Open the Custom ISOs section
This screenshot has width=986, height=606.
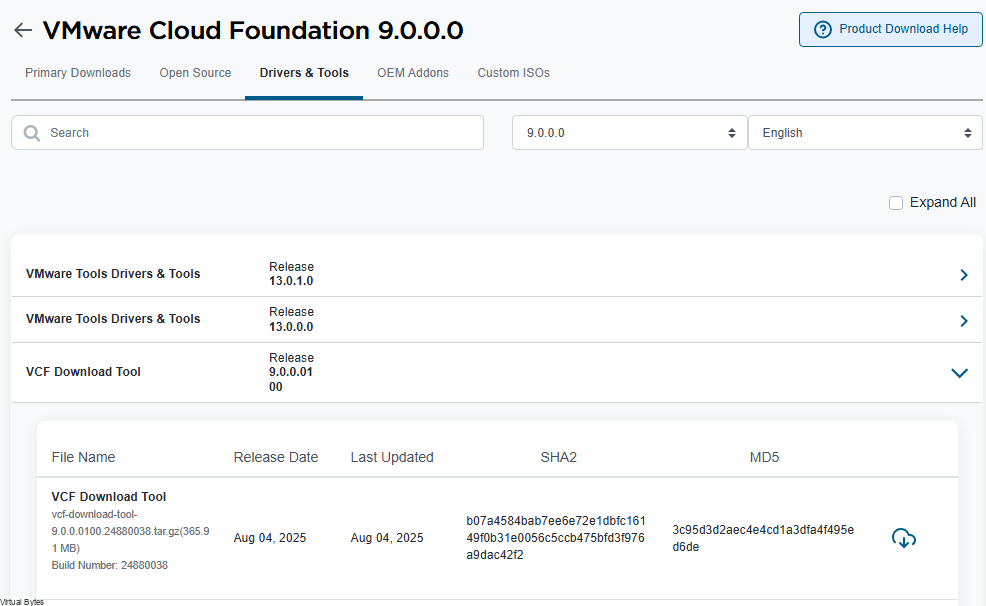513,72
